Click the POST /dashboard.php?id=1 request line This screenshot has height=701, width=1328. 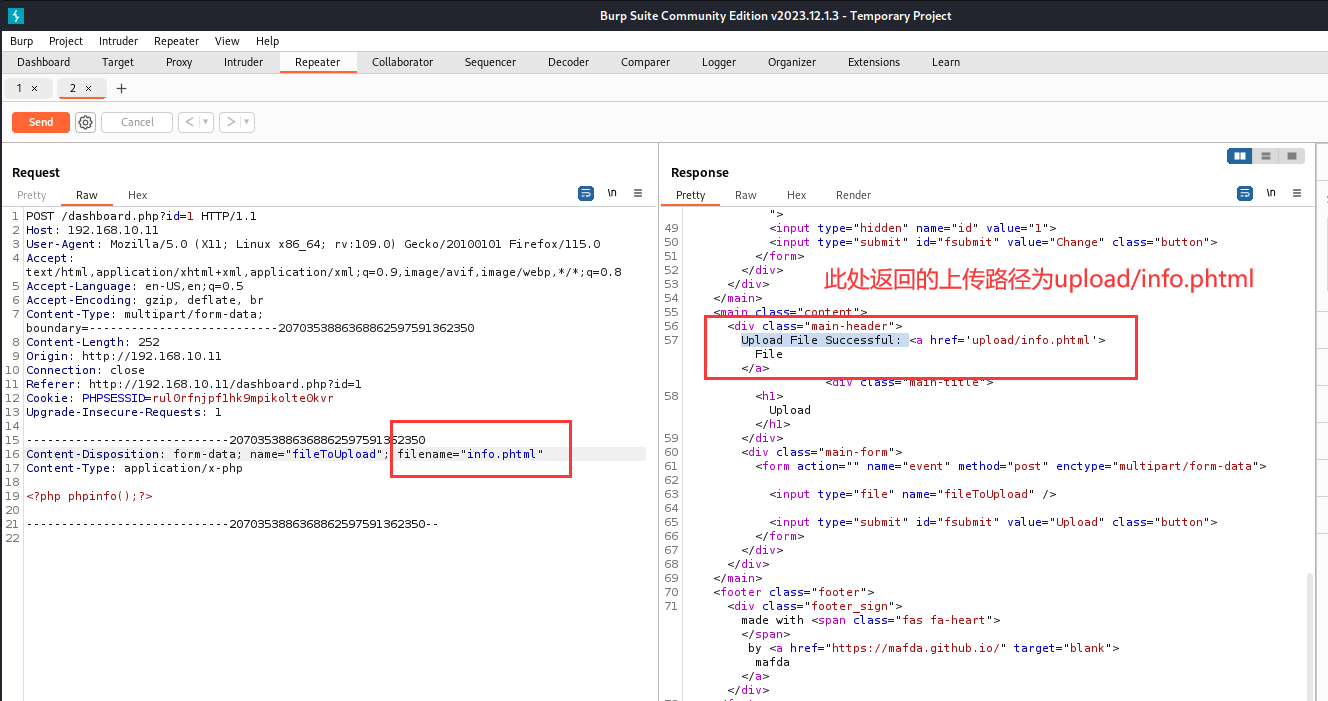click(141, 216)
